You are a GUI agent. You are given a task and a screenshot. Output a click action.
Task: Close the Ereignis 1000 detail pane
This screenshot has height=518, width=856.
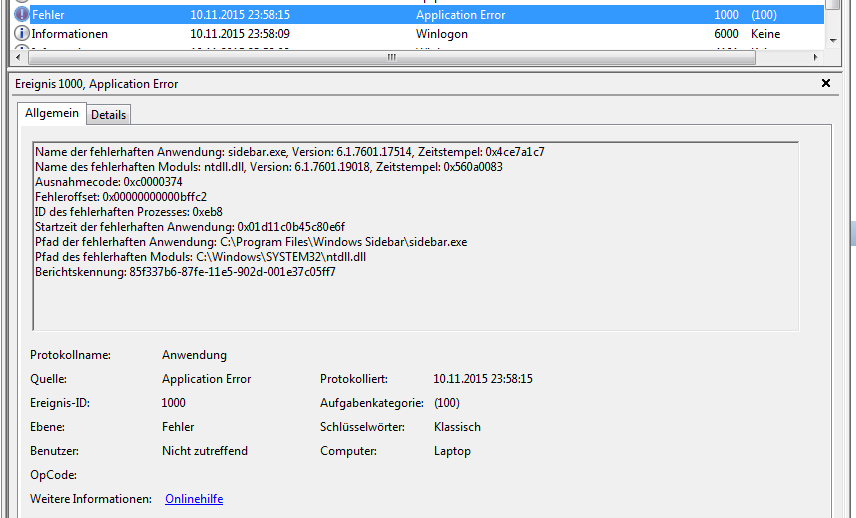click(x=826, y=83)
